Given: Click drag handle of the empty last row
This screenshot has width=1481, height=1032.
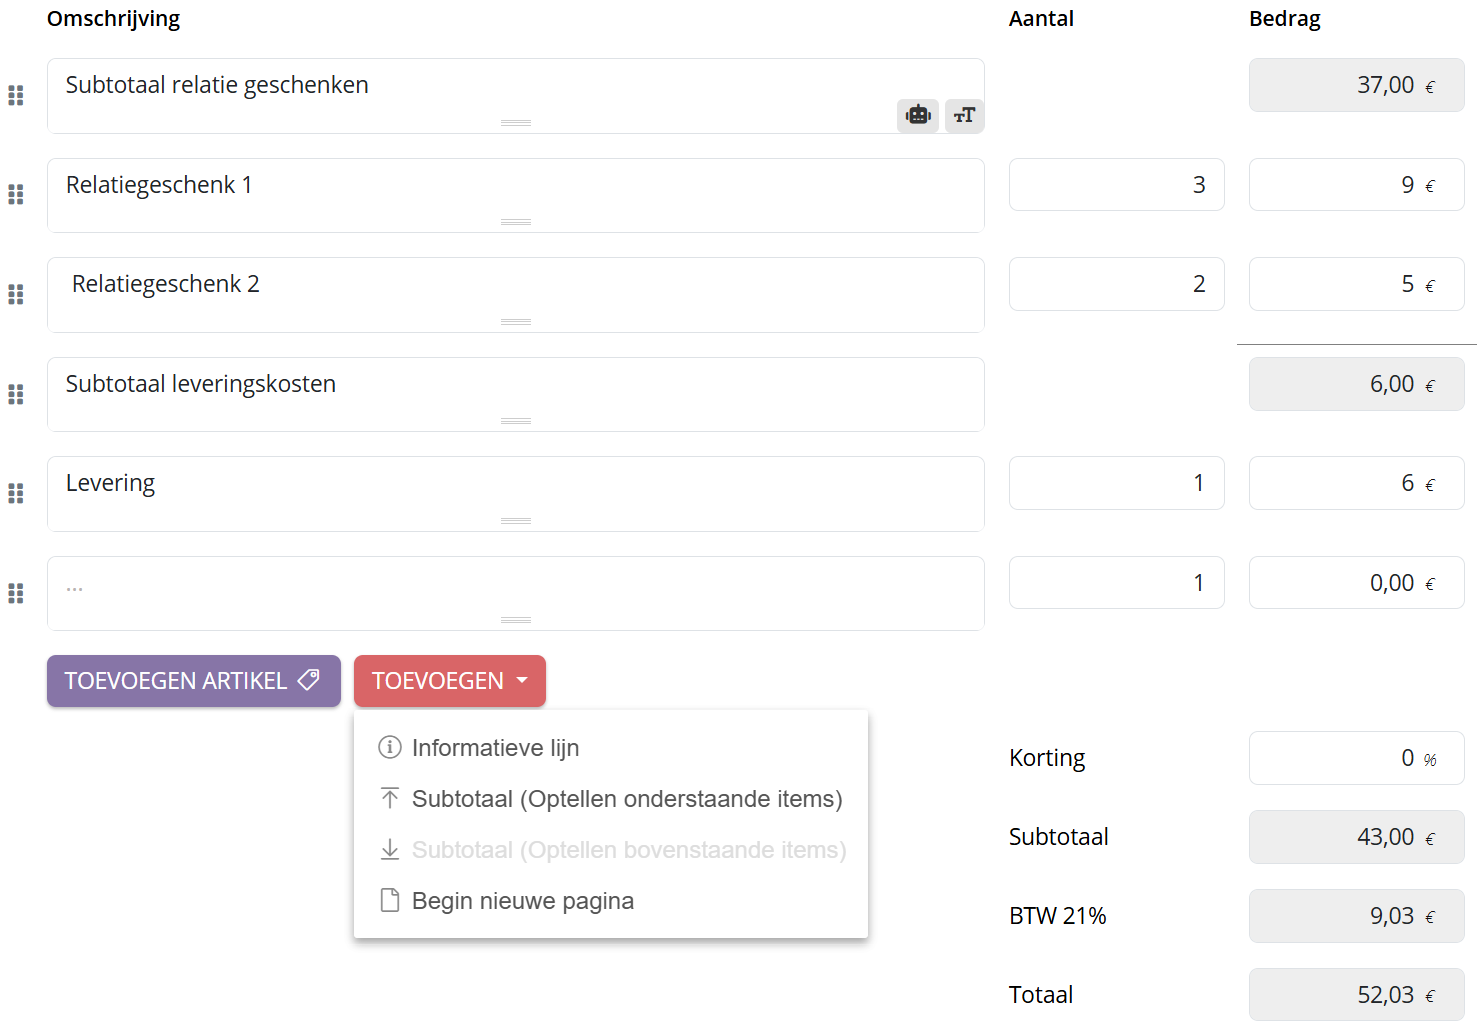Looking at the screenshot, I should pyautogui.click(x=16, y=593).
